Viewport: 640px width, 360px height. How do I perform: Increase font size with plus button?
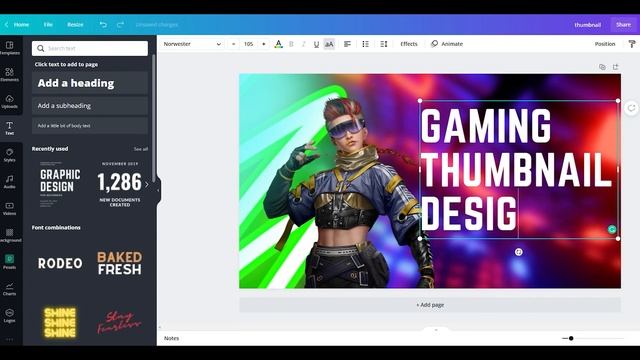(x=264, y=44)
